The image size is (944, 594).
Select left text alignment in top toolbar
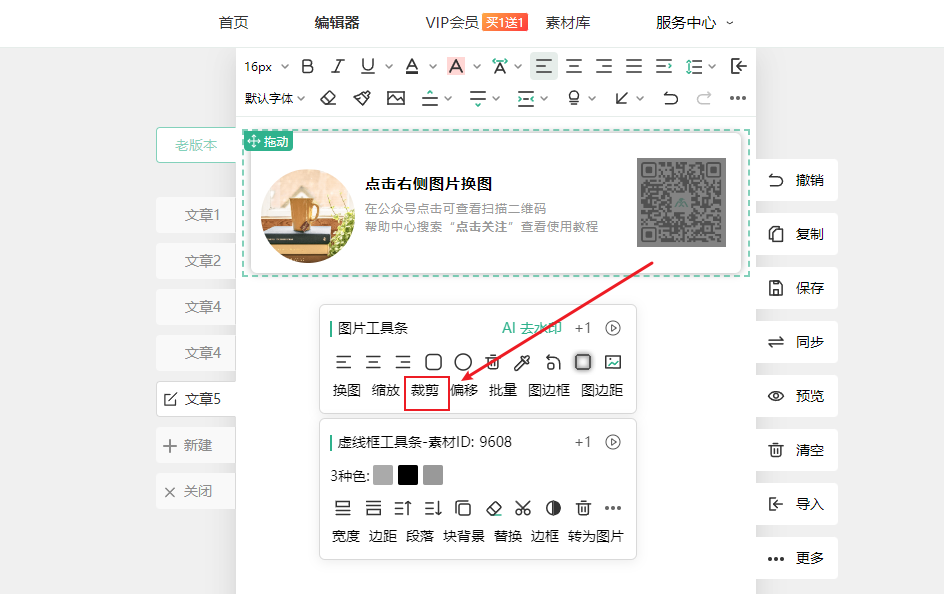click(544, 66)
